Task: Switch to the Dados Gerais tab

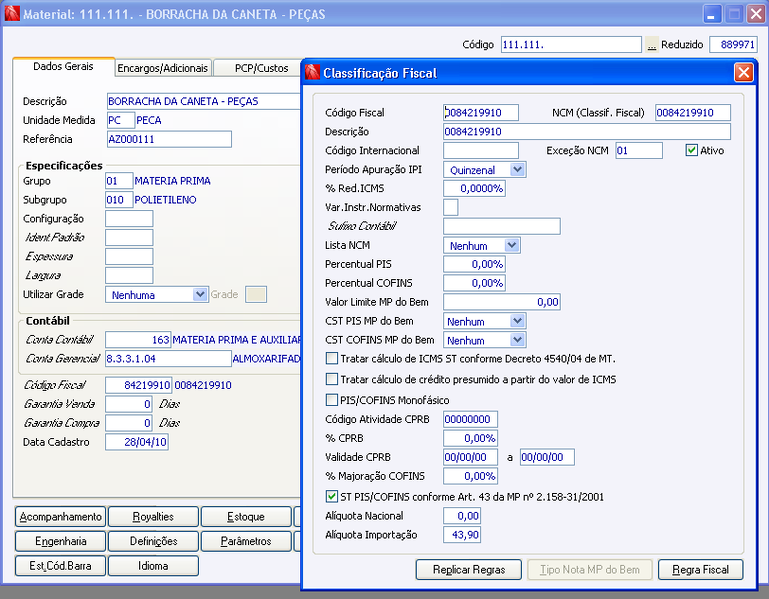Action: pyautogui.click(x=63, y=67)
